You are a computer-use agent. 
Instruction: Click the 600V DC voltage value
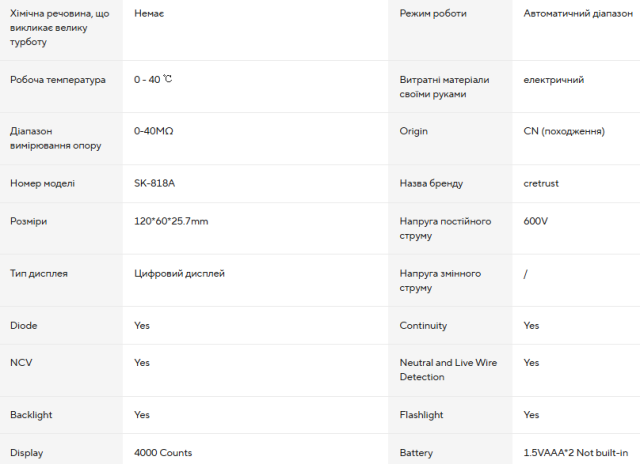tap(536, 221)
